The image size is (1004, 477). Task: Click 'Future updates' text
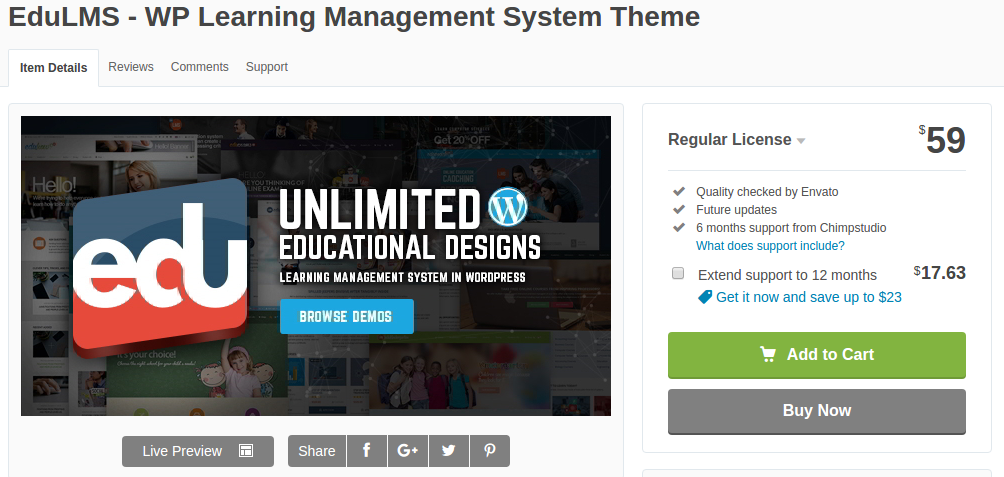pos(736,209)
